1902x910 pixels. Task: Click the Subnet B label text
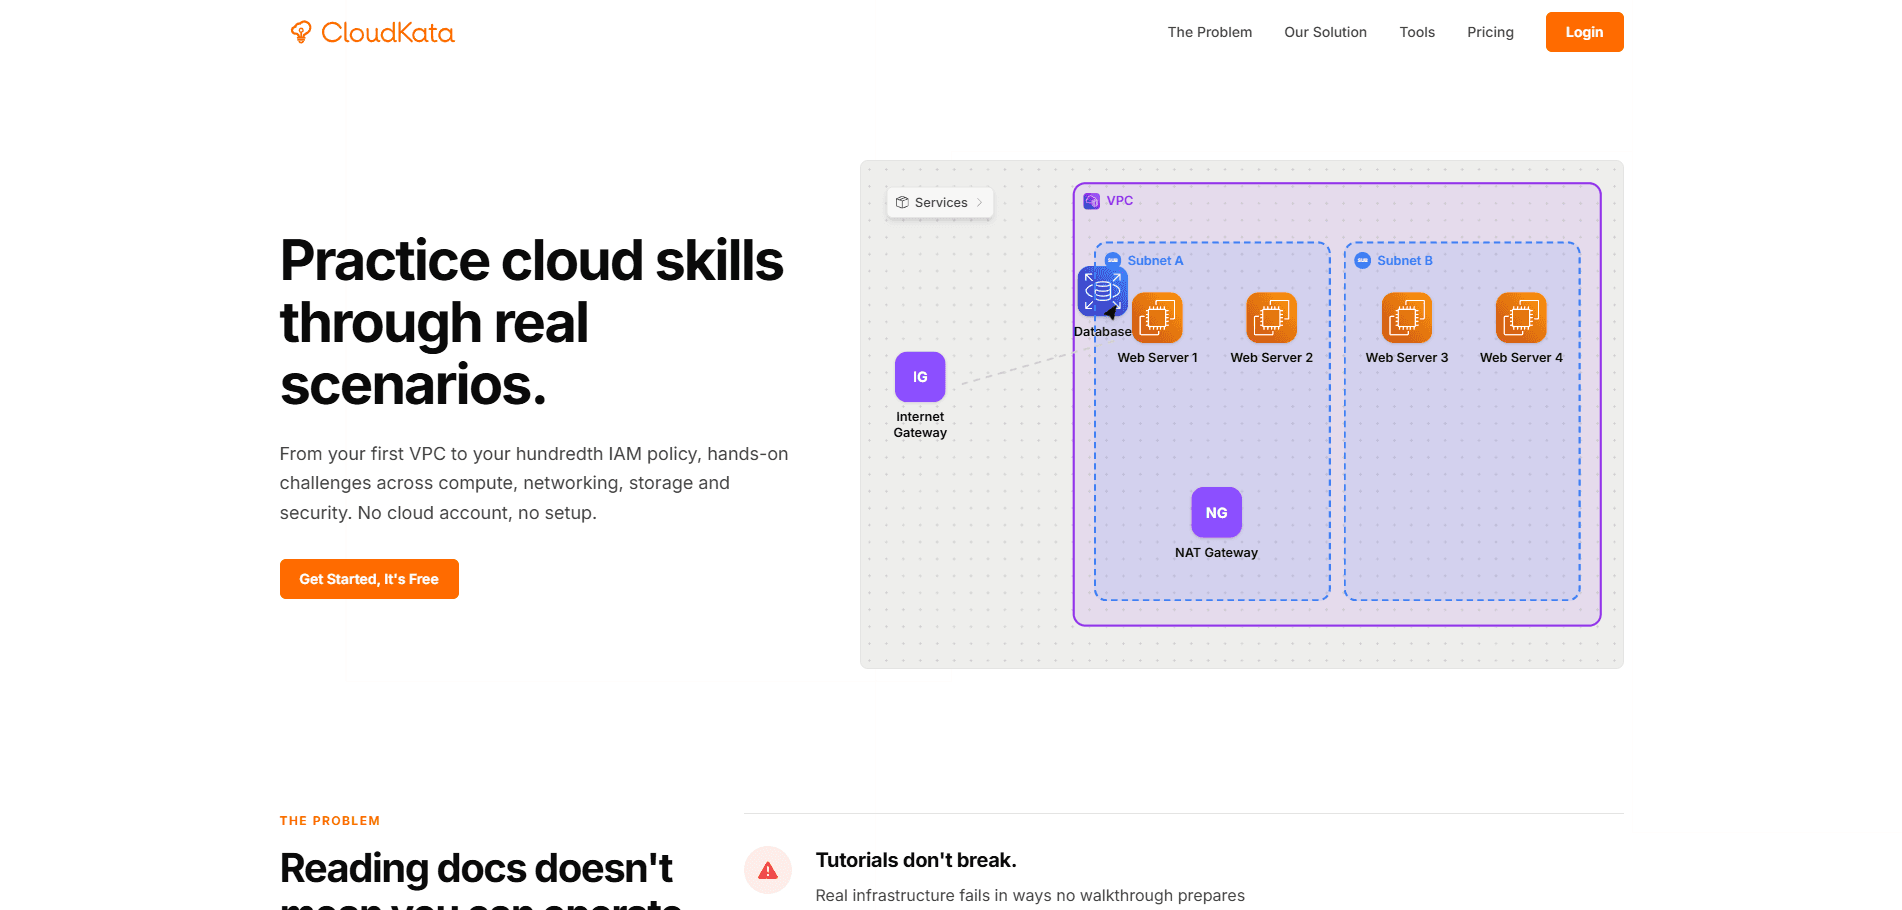click(1404, 260)
